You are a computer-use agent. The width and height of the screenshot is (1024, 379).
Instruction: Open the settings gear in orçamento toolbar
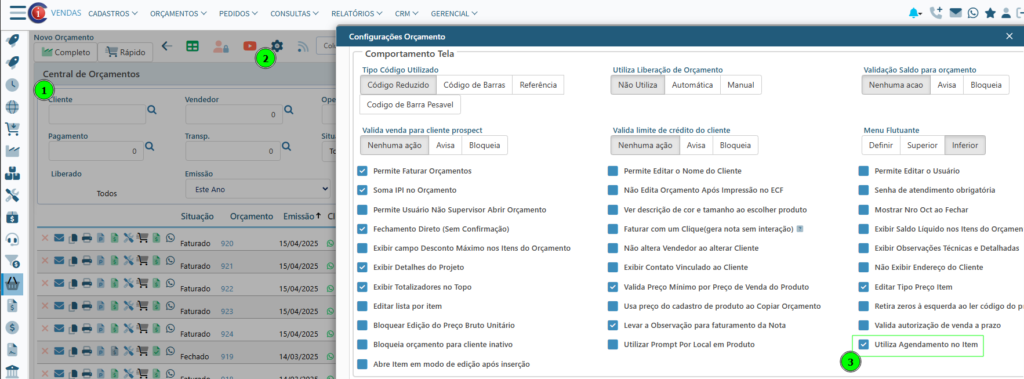point(278,46)
